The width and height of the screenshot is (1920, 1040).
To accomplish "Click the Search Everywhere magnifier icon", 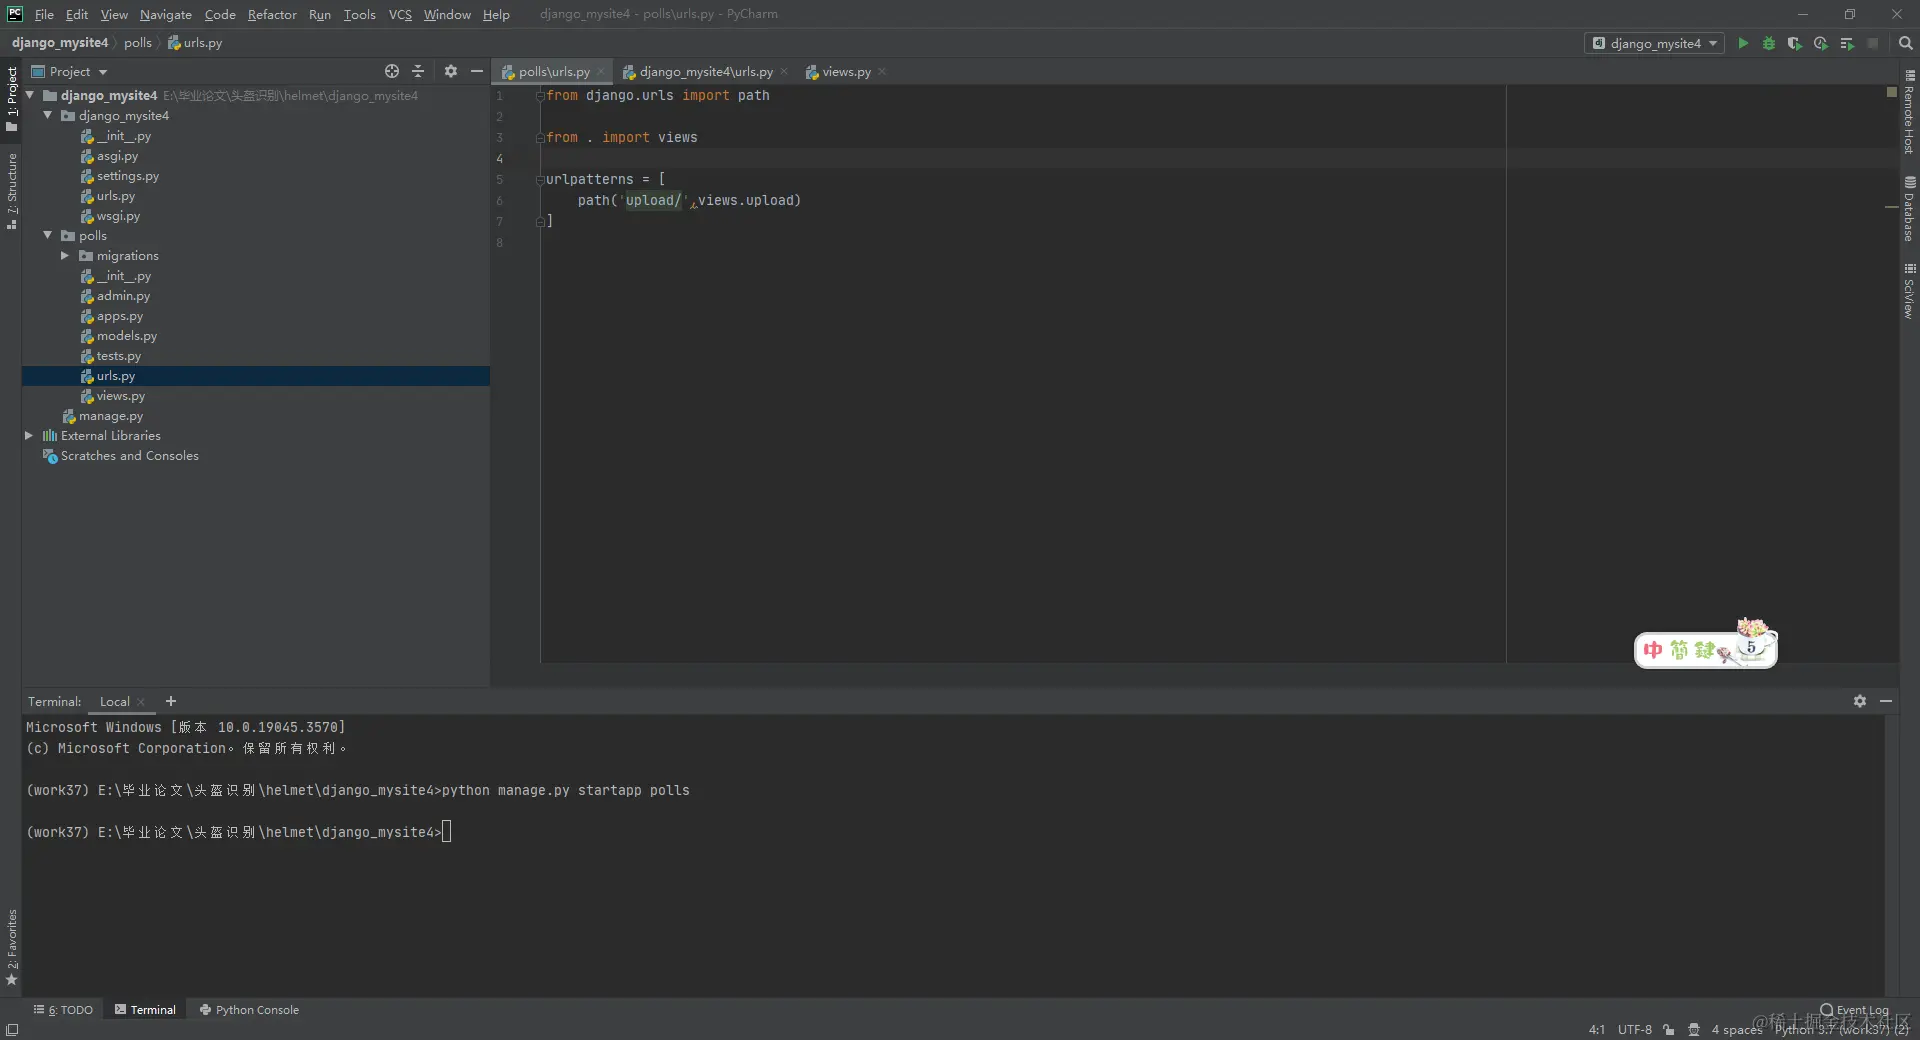I will (1906, 43).
